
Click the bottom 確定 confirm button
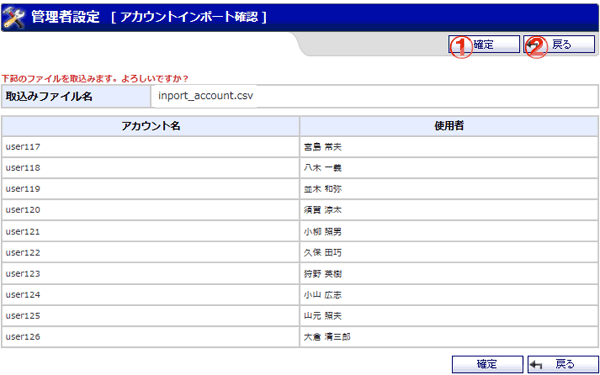tap(487, 364)
